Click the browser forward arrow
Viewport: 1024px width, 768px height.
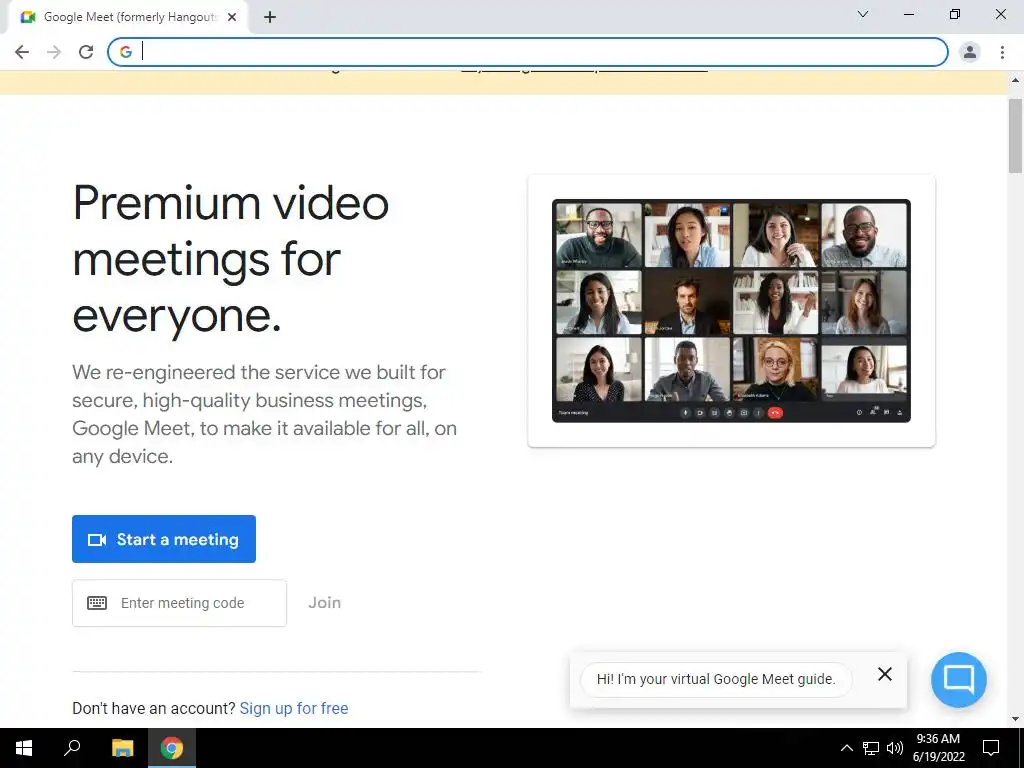tap(54, 52)
